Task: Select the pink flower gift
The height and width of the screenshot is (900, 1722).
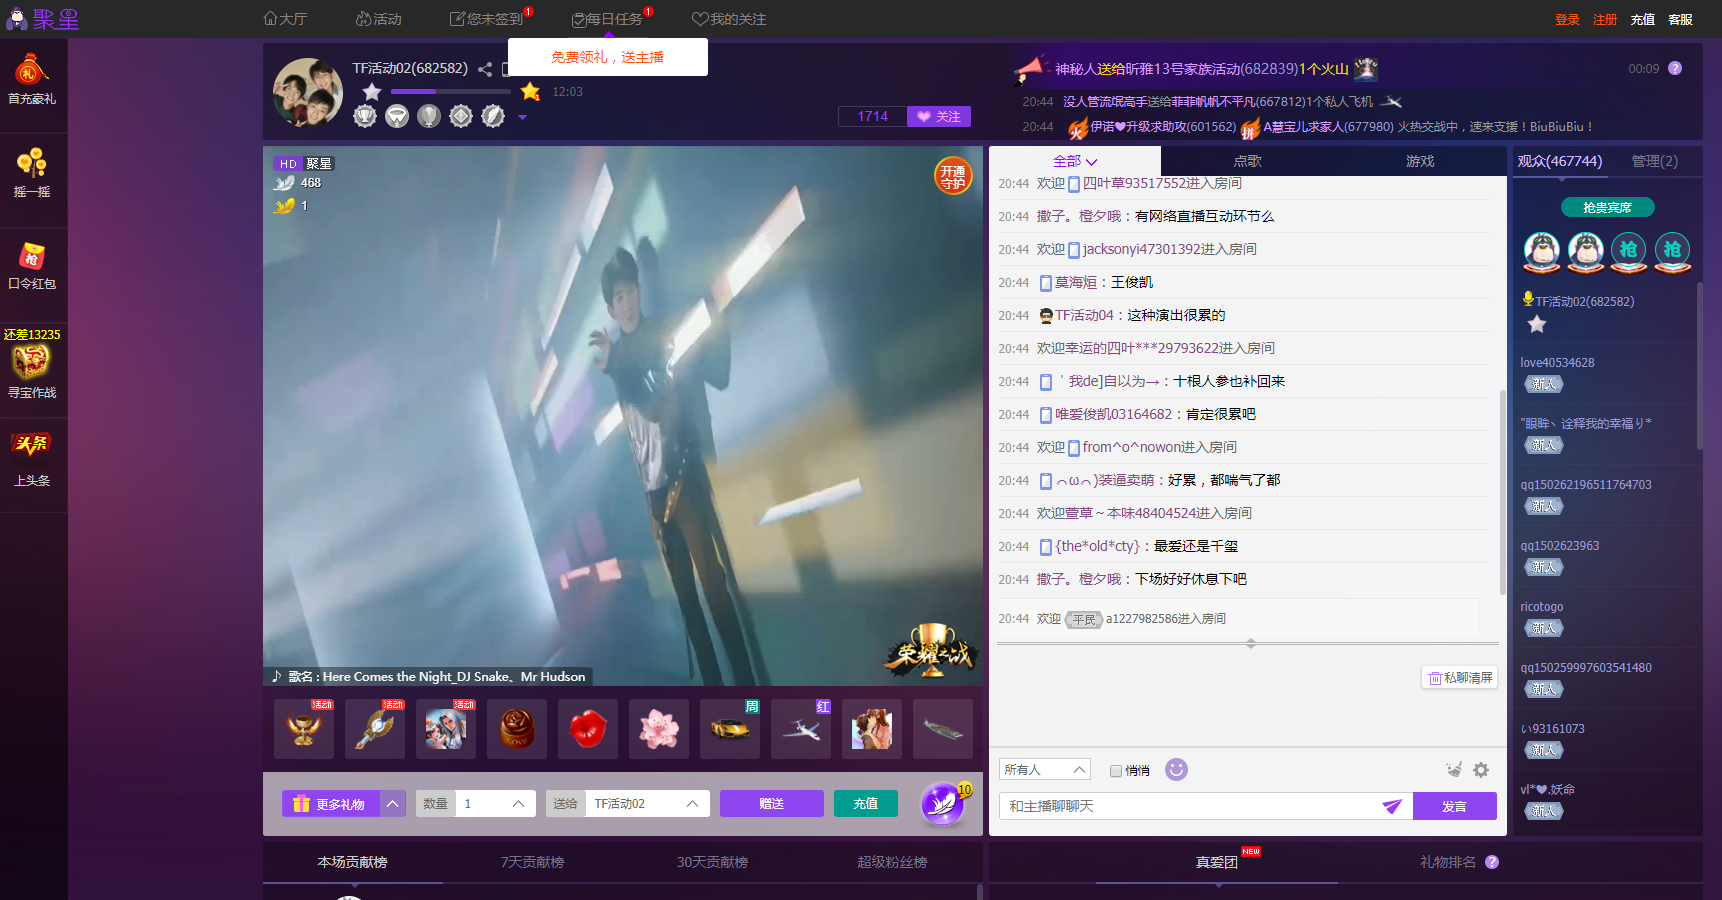Action: tap(659, 728)
